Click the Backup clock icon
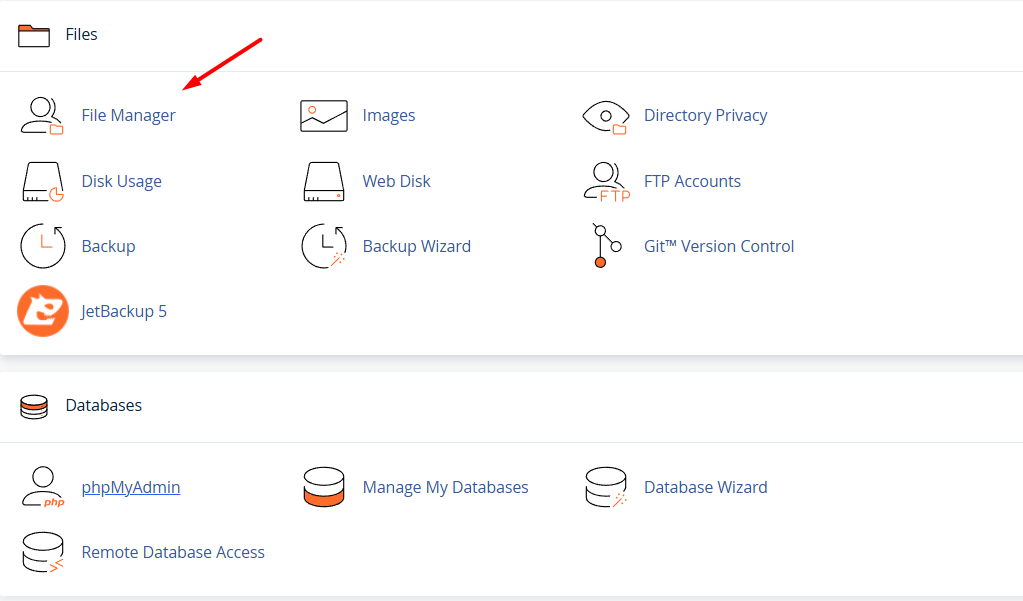Image resolution: width=1023 pixels, height=601 pixels. [x=43, y=247]
